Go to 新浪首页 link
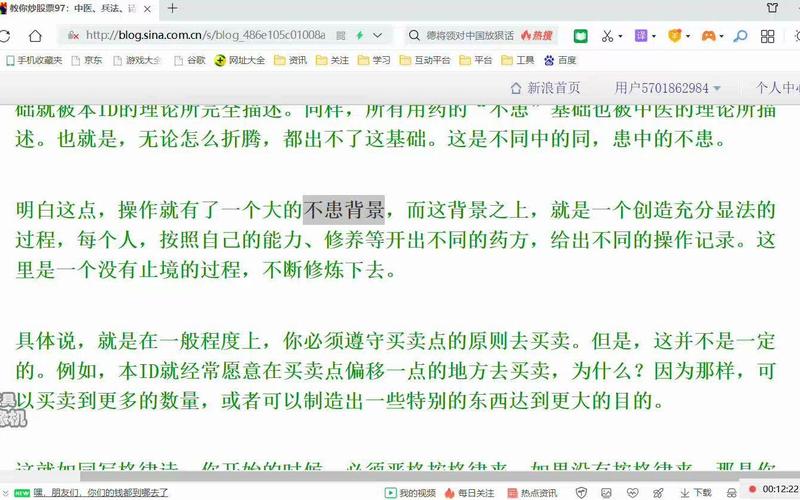Image resolution: width=800 pixels, height=500 pixels. click(545, 88)
